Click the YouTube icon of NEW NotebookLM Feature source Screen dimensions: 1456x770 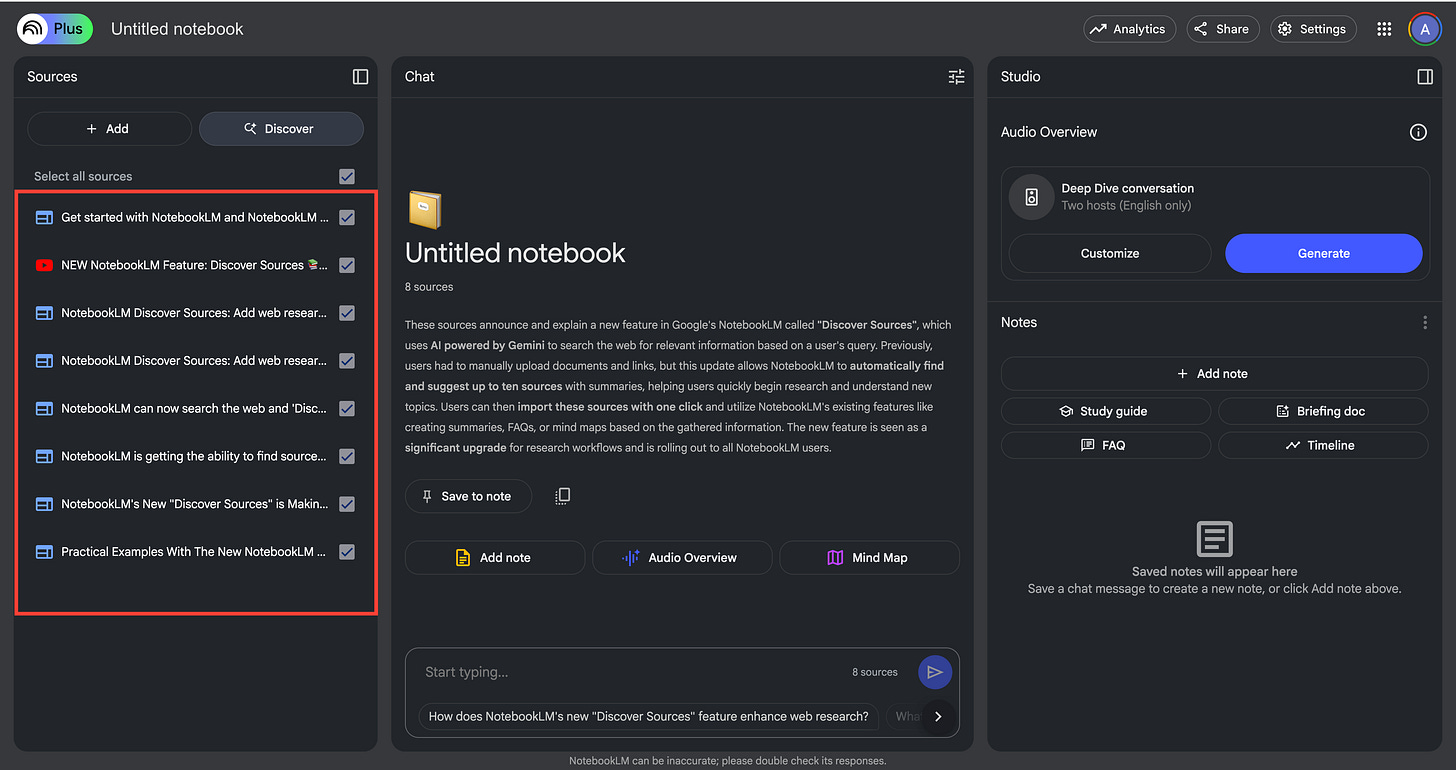[44, 265]
